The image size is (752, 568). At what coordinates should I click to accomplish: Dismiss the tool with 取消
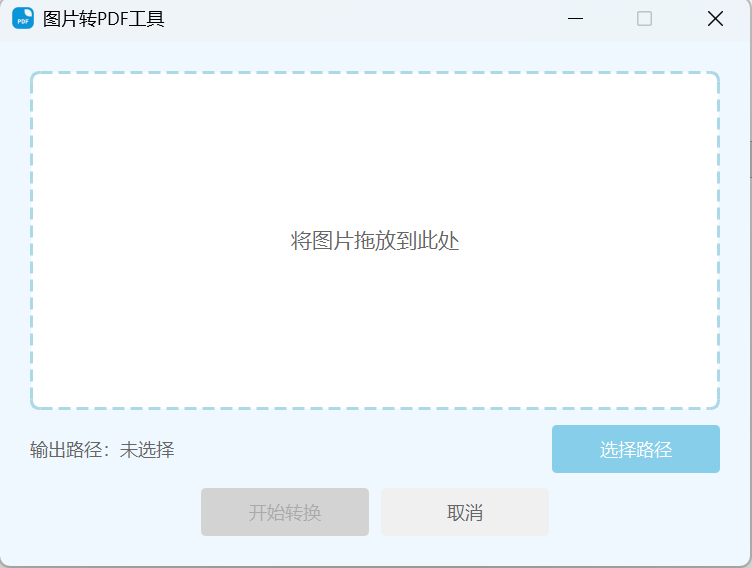pyautogui.click(x=465, y=512)
